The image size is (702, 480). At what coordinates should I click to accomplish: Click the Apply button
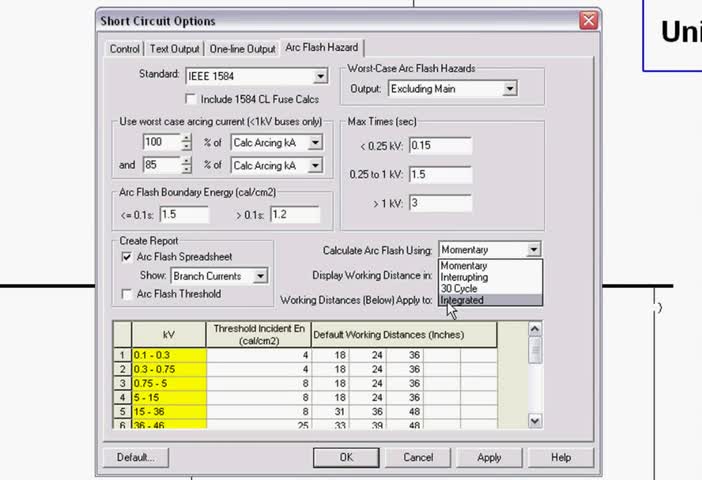pyautogui.click(x=489, y=457)
